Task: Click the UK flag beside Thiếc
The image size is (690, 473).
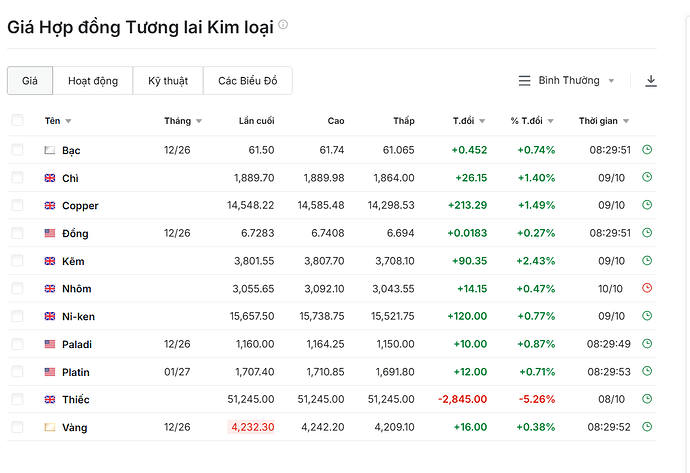Action: point(50,400)
